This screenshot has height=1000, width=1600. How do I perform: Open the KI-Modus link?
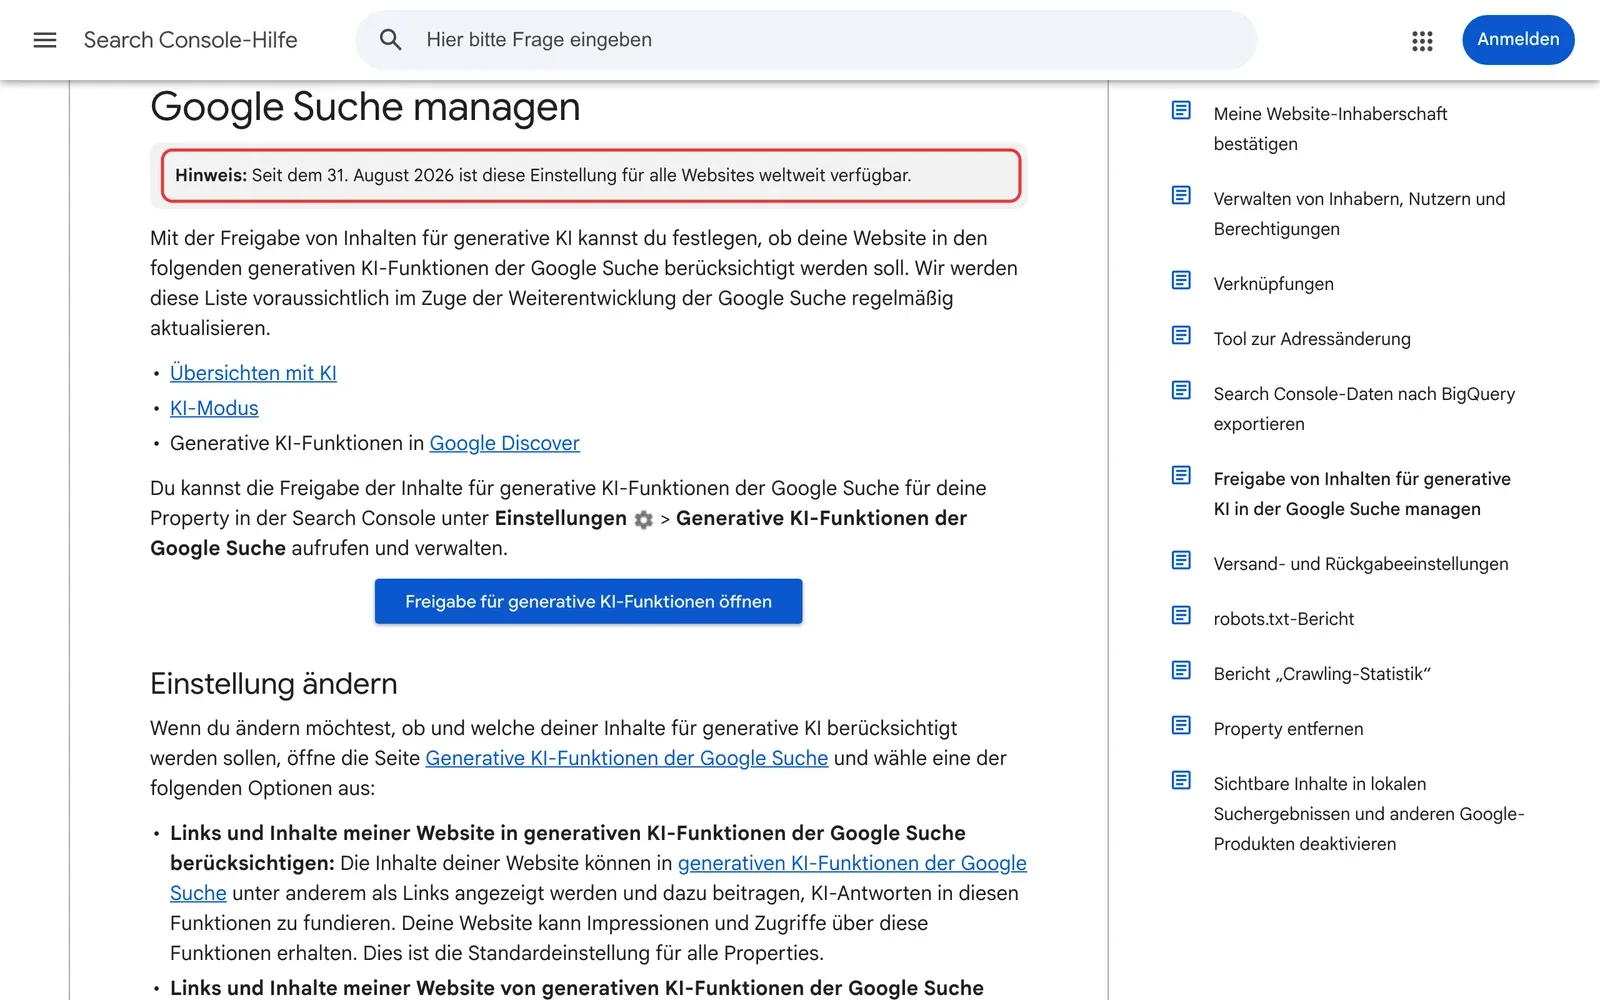214,408
